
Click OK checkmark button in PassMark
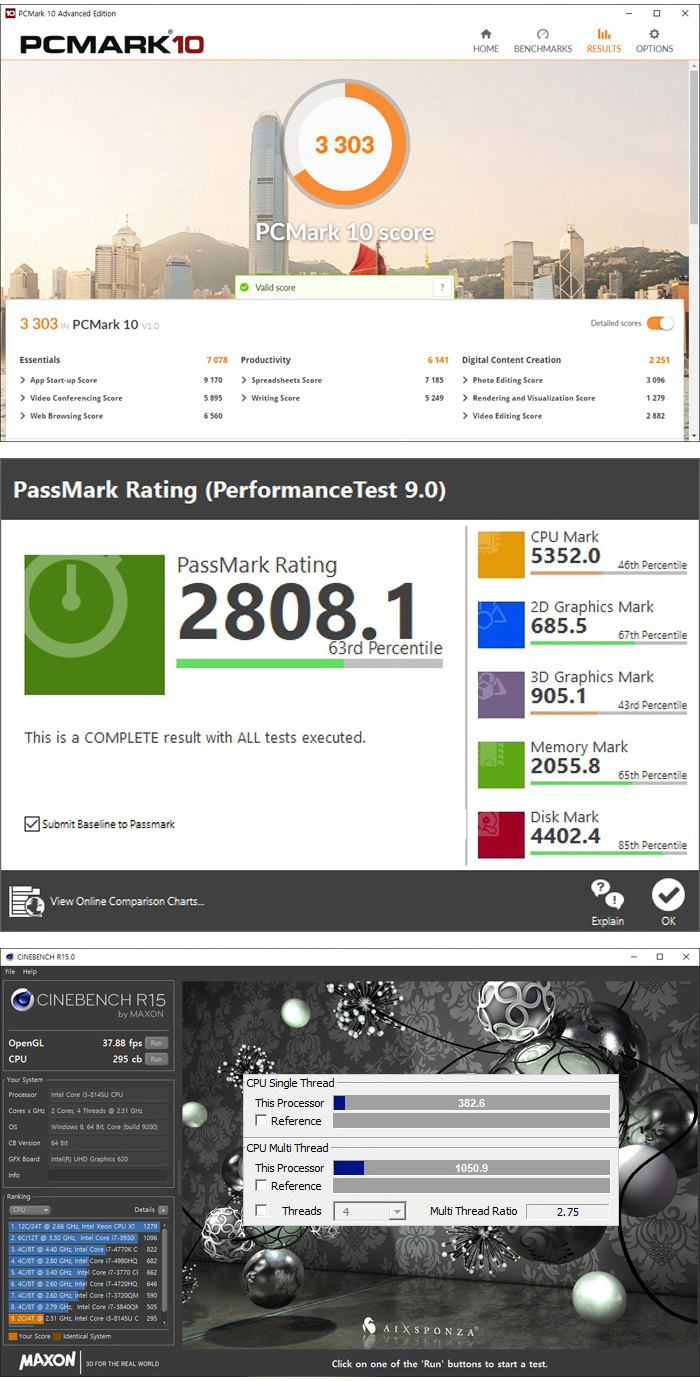668,902
